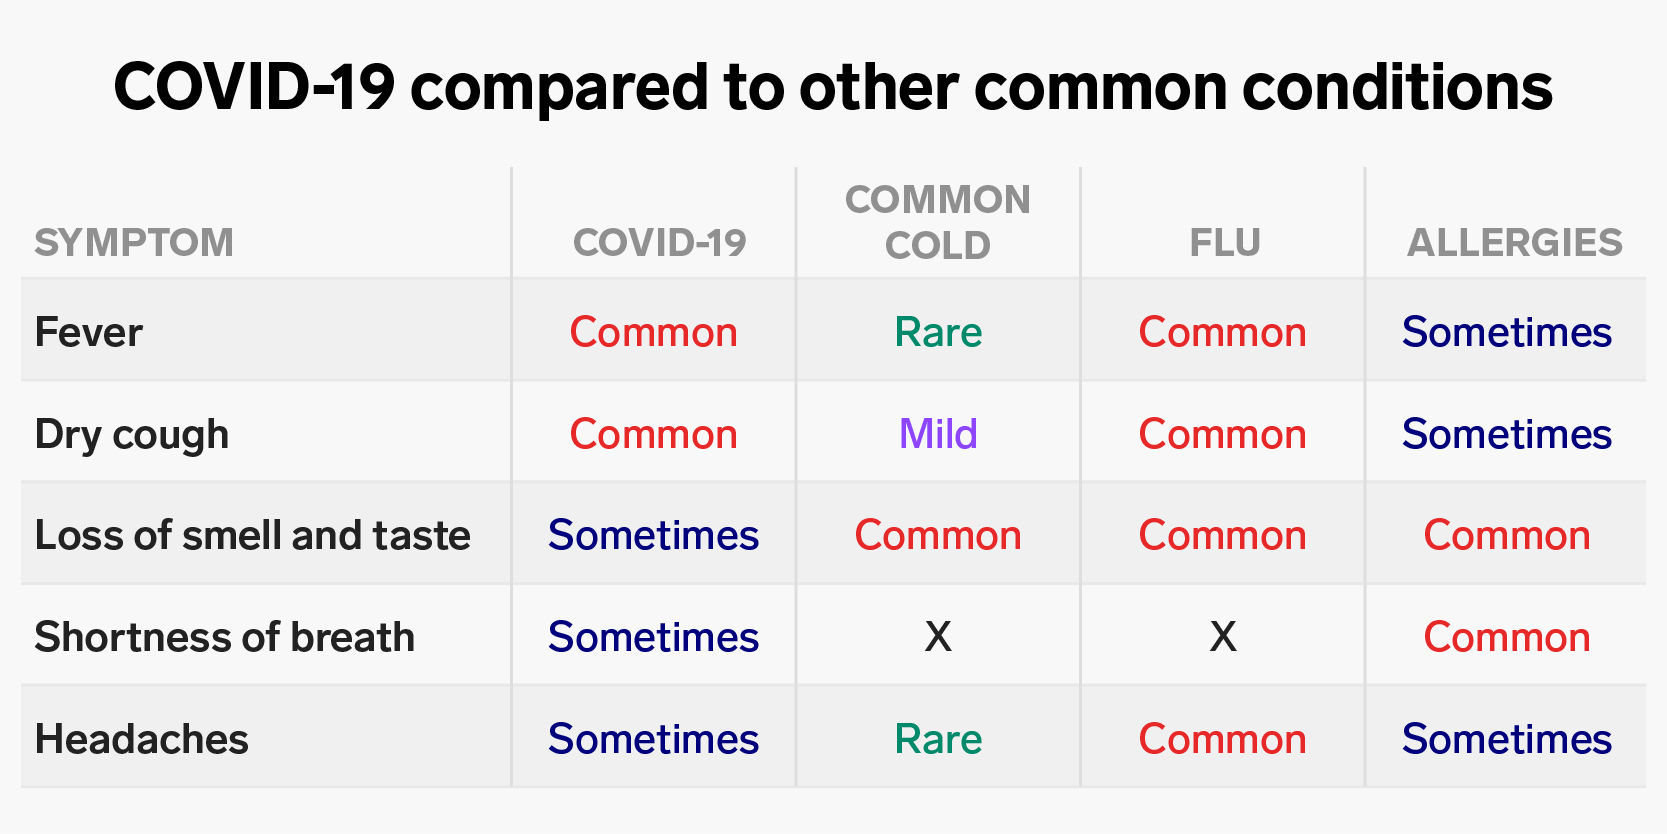Click the Shortness of breath label
The image size is (1667, 834).
pyautogui.click(x=225, y=637)
